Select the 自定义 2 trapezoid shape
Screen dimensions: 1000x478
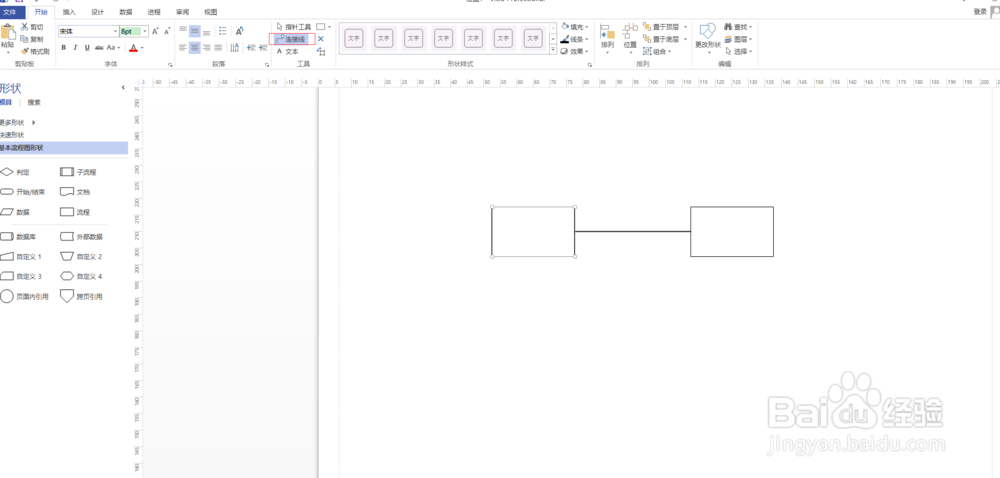point(81,256)
